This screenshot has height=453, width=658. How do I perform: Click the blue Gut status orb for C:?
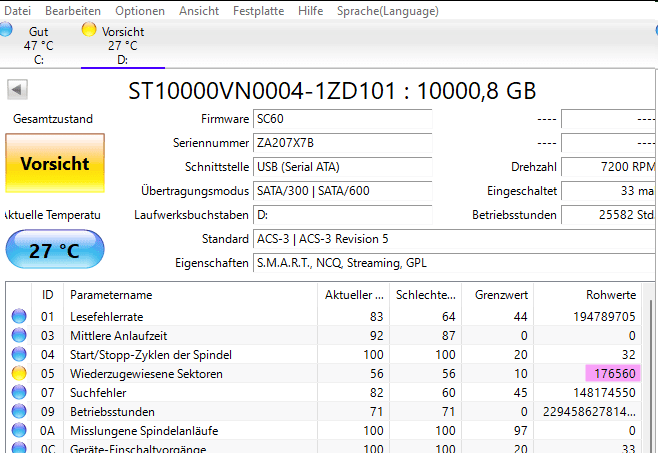point(6,29)
